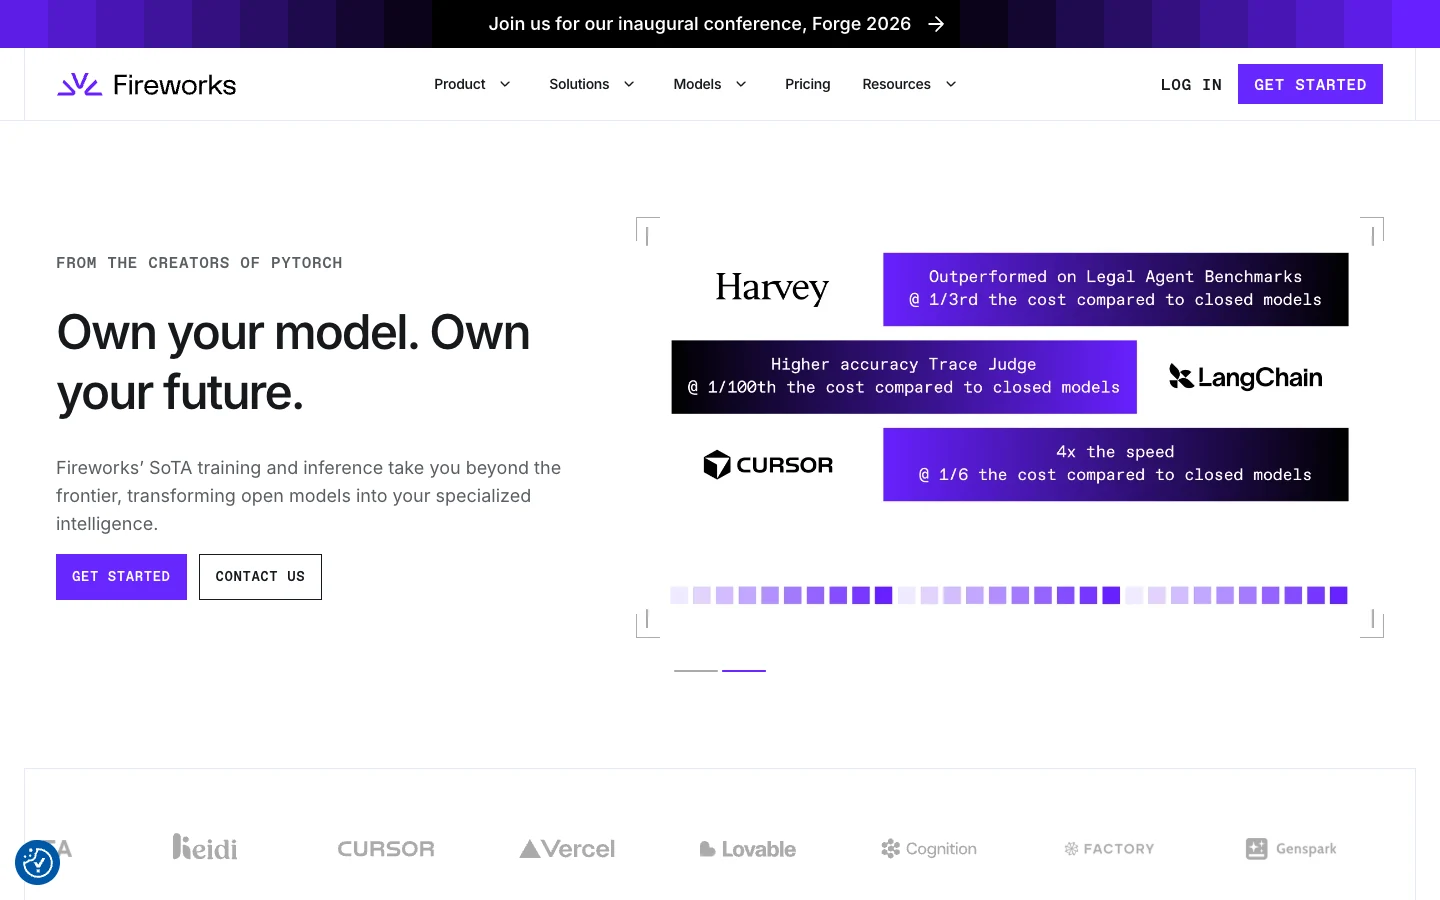Go to the Pricing page

(x=808, y=84)
